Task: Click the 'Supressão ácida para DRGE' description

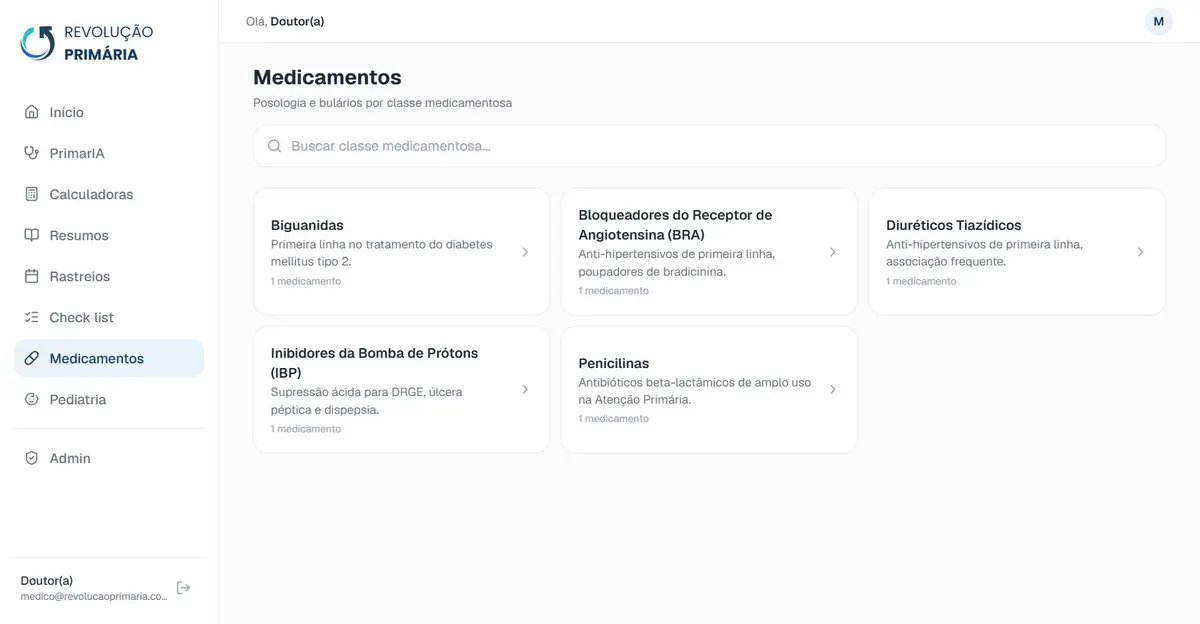Action: coord(367,400)
